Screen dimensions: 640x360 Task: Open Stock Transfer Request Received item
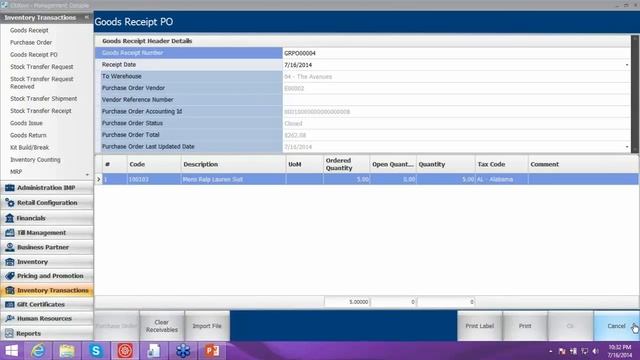42,83
